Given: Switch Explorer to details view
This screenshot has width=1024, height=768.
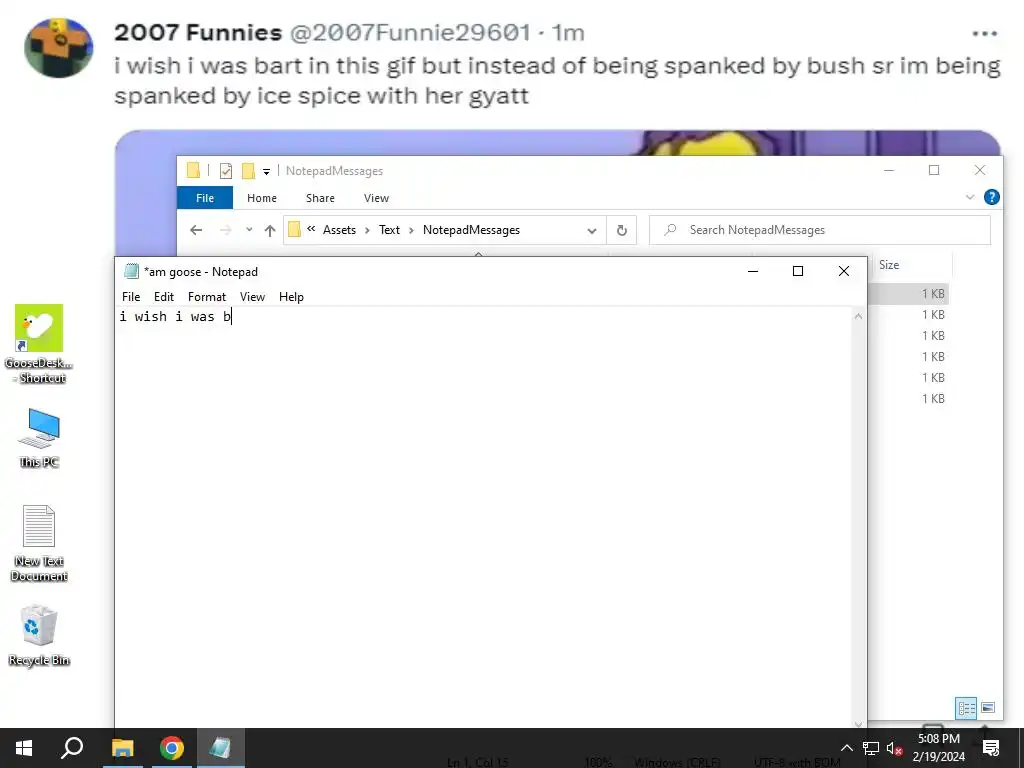Looking at the screenshot, I should pos(967,708).
